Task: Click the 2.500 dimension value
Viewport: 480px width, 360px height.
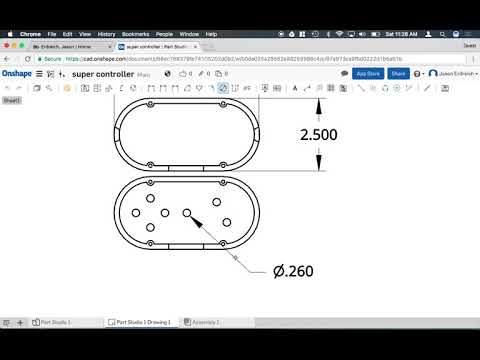Action: pos(319,135)
